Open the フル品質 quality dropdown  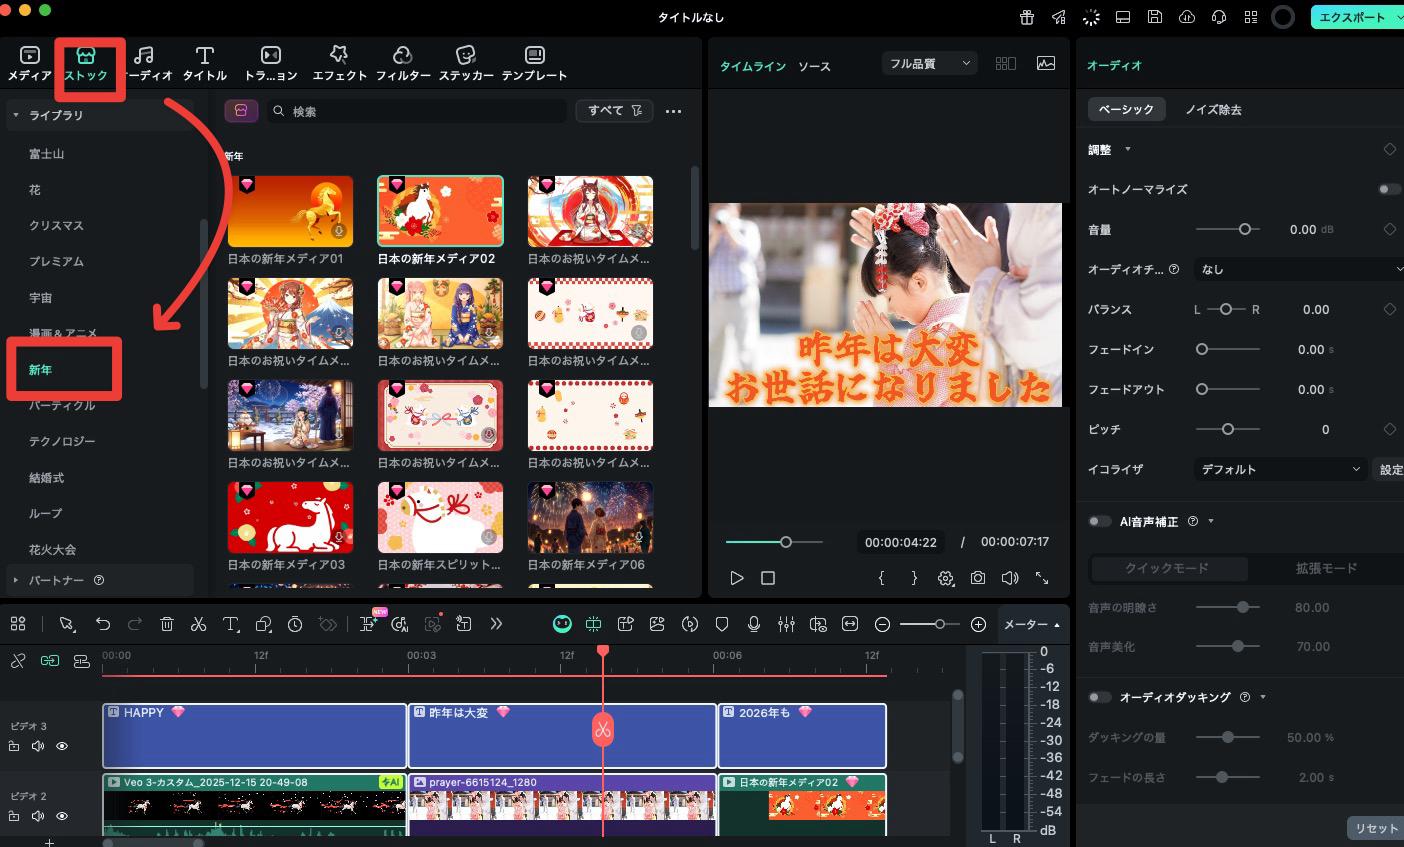pyautogui.click(x=929, y=63)
